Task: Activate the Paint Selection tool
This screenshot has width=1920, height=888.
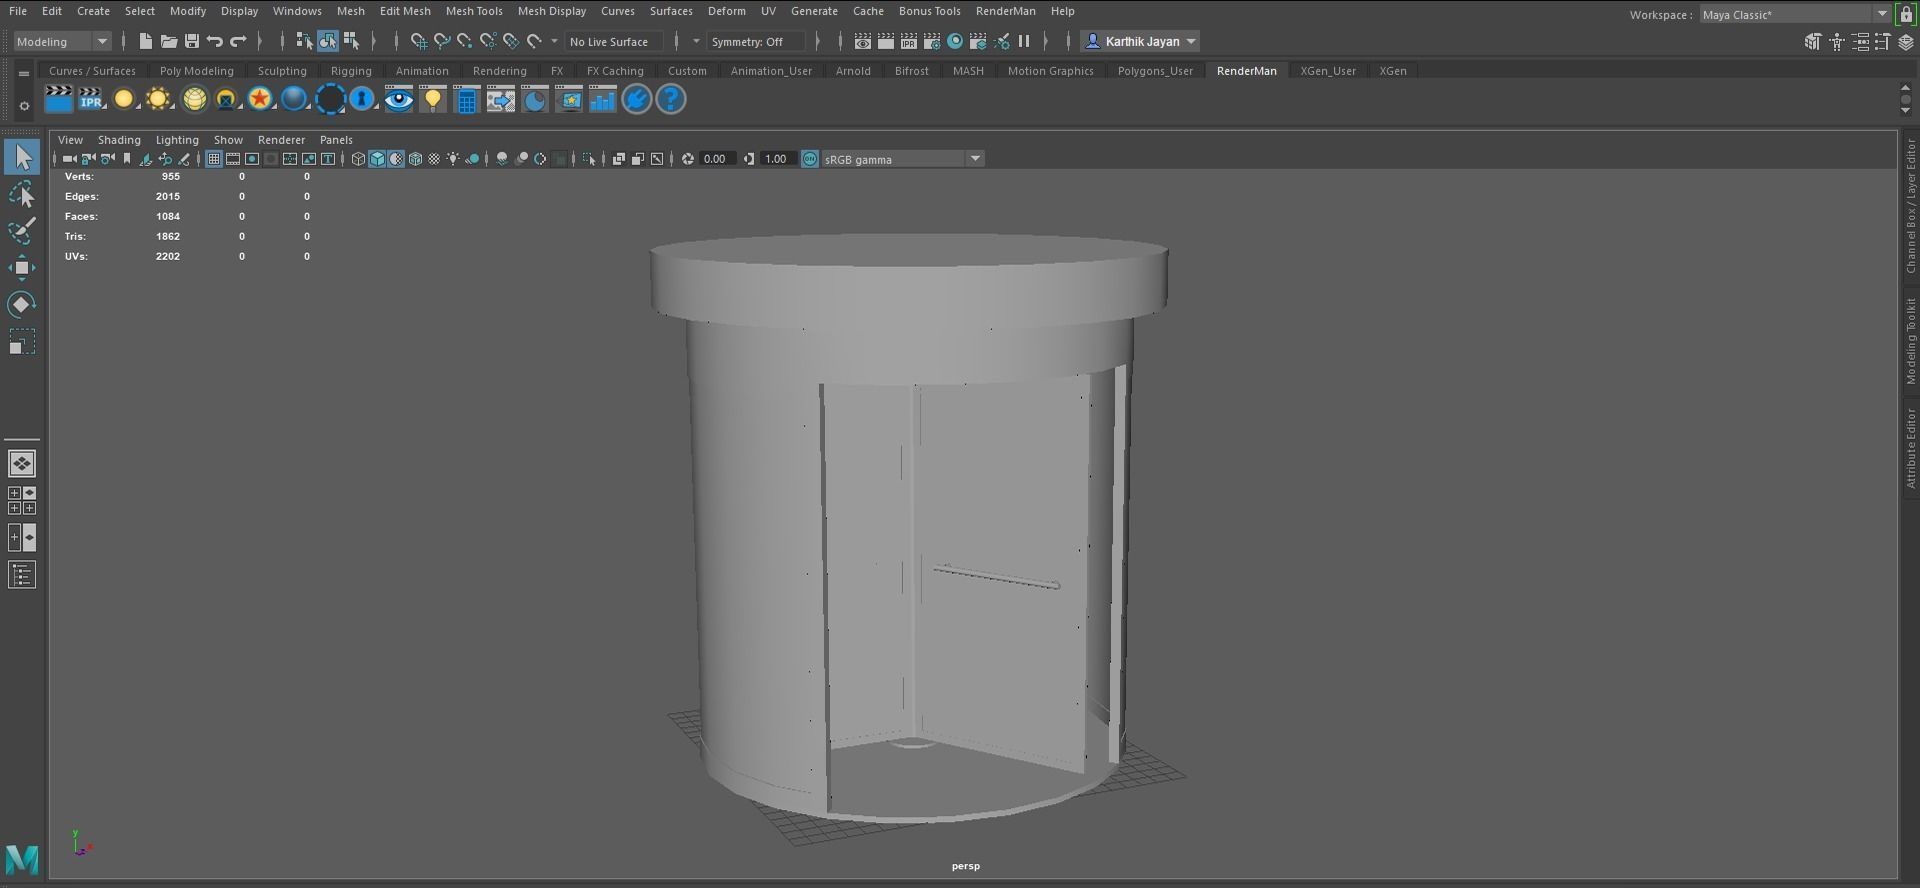Action: tap(22, 230)
